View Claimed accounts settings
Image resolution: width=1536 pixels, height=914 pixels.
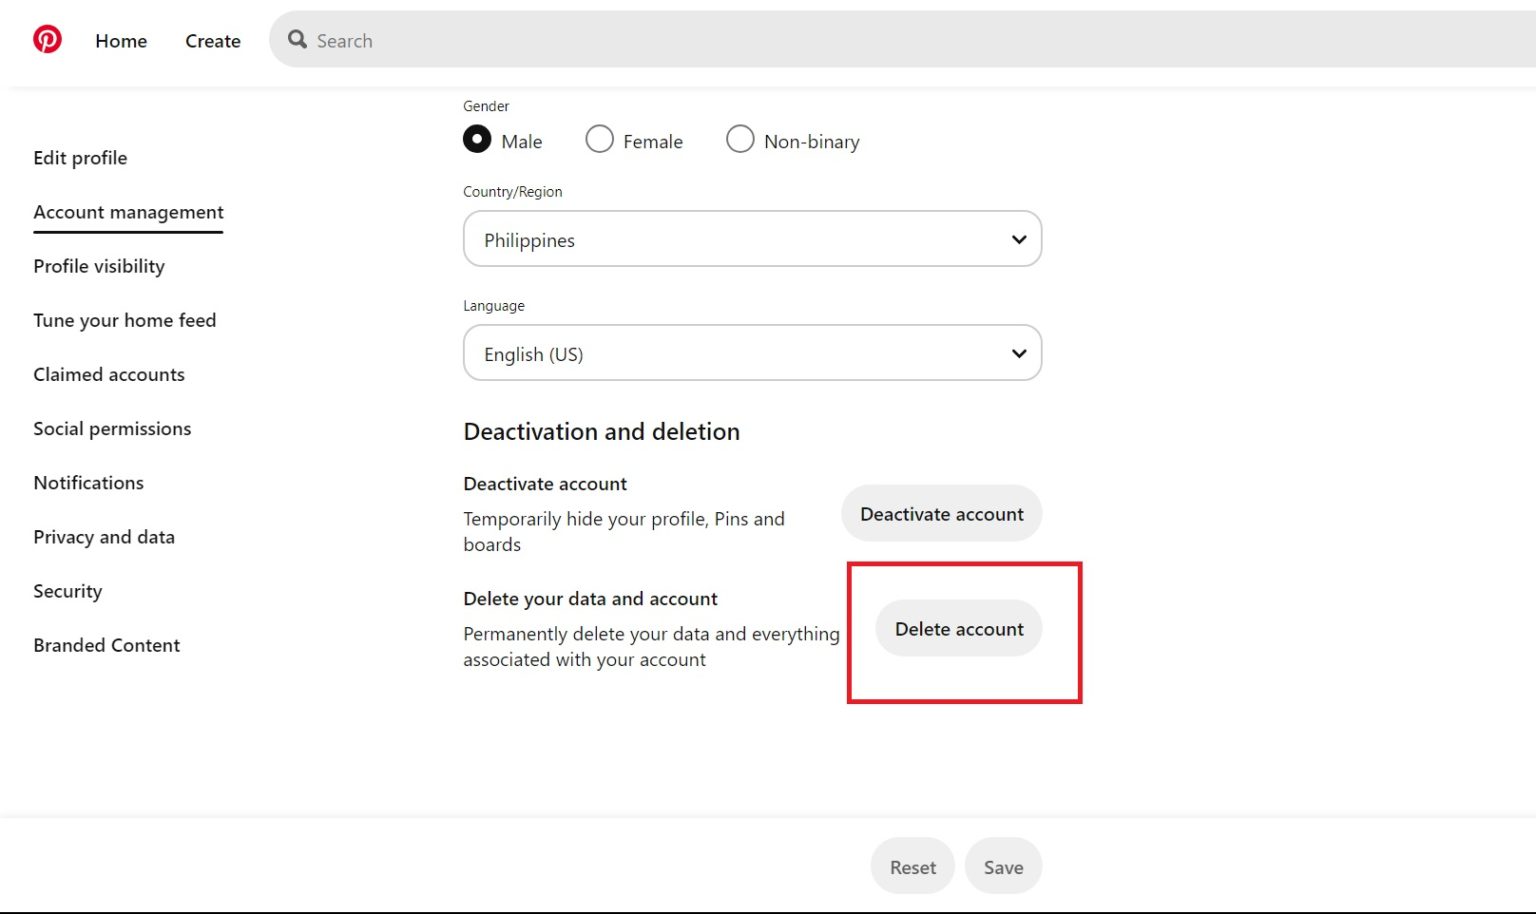pyautogui.click(x=109, y=374)
